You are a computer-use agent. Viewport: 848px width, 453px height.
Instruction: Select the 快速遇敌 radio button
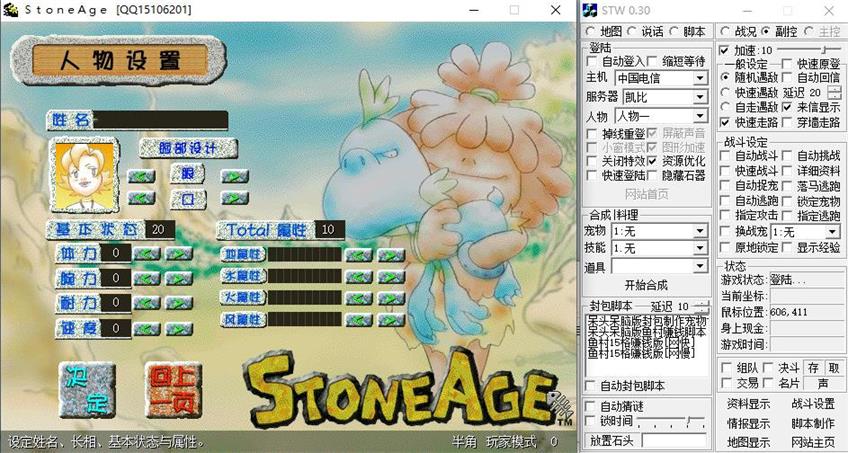[x=727, y=93]
